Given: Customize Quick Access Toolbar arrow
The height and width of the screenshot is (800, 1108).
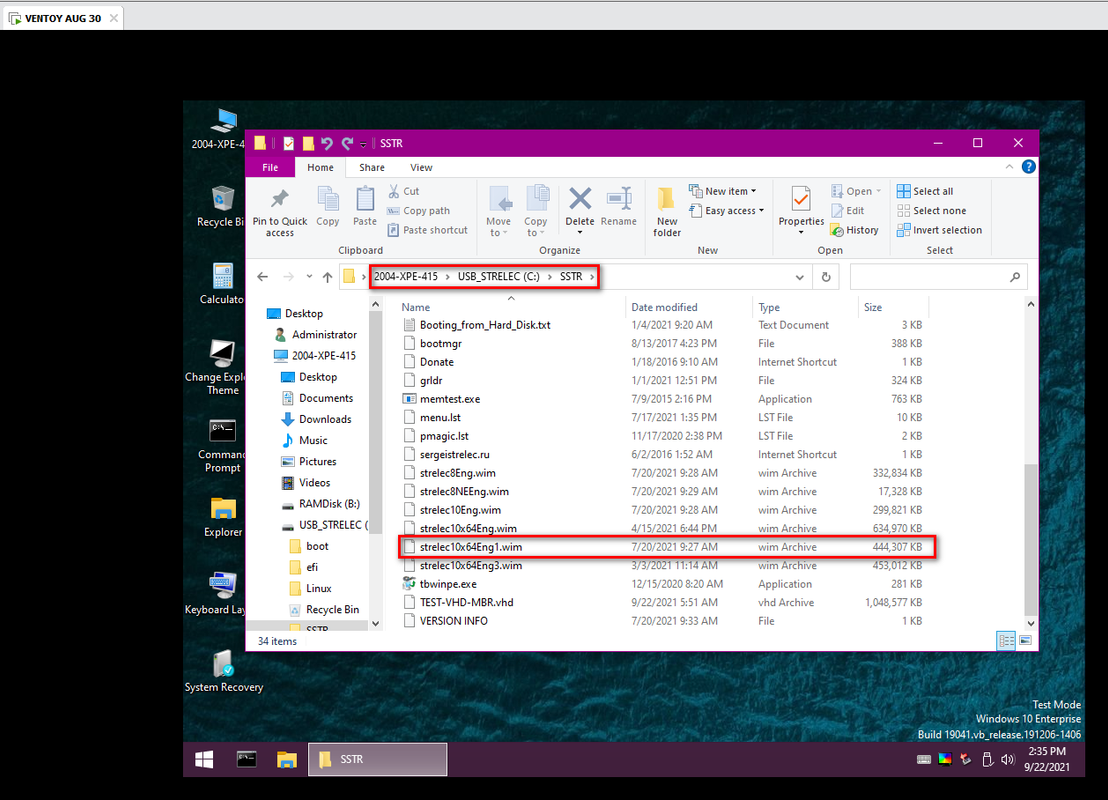Looking at the screenshot, I should click(363, 144).
